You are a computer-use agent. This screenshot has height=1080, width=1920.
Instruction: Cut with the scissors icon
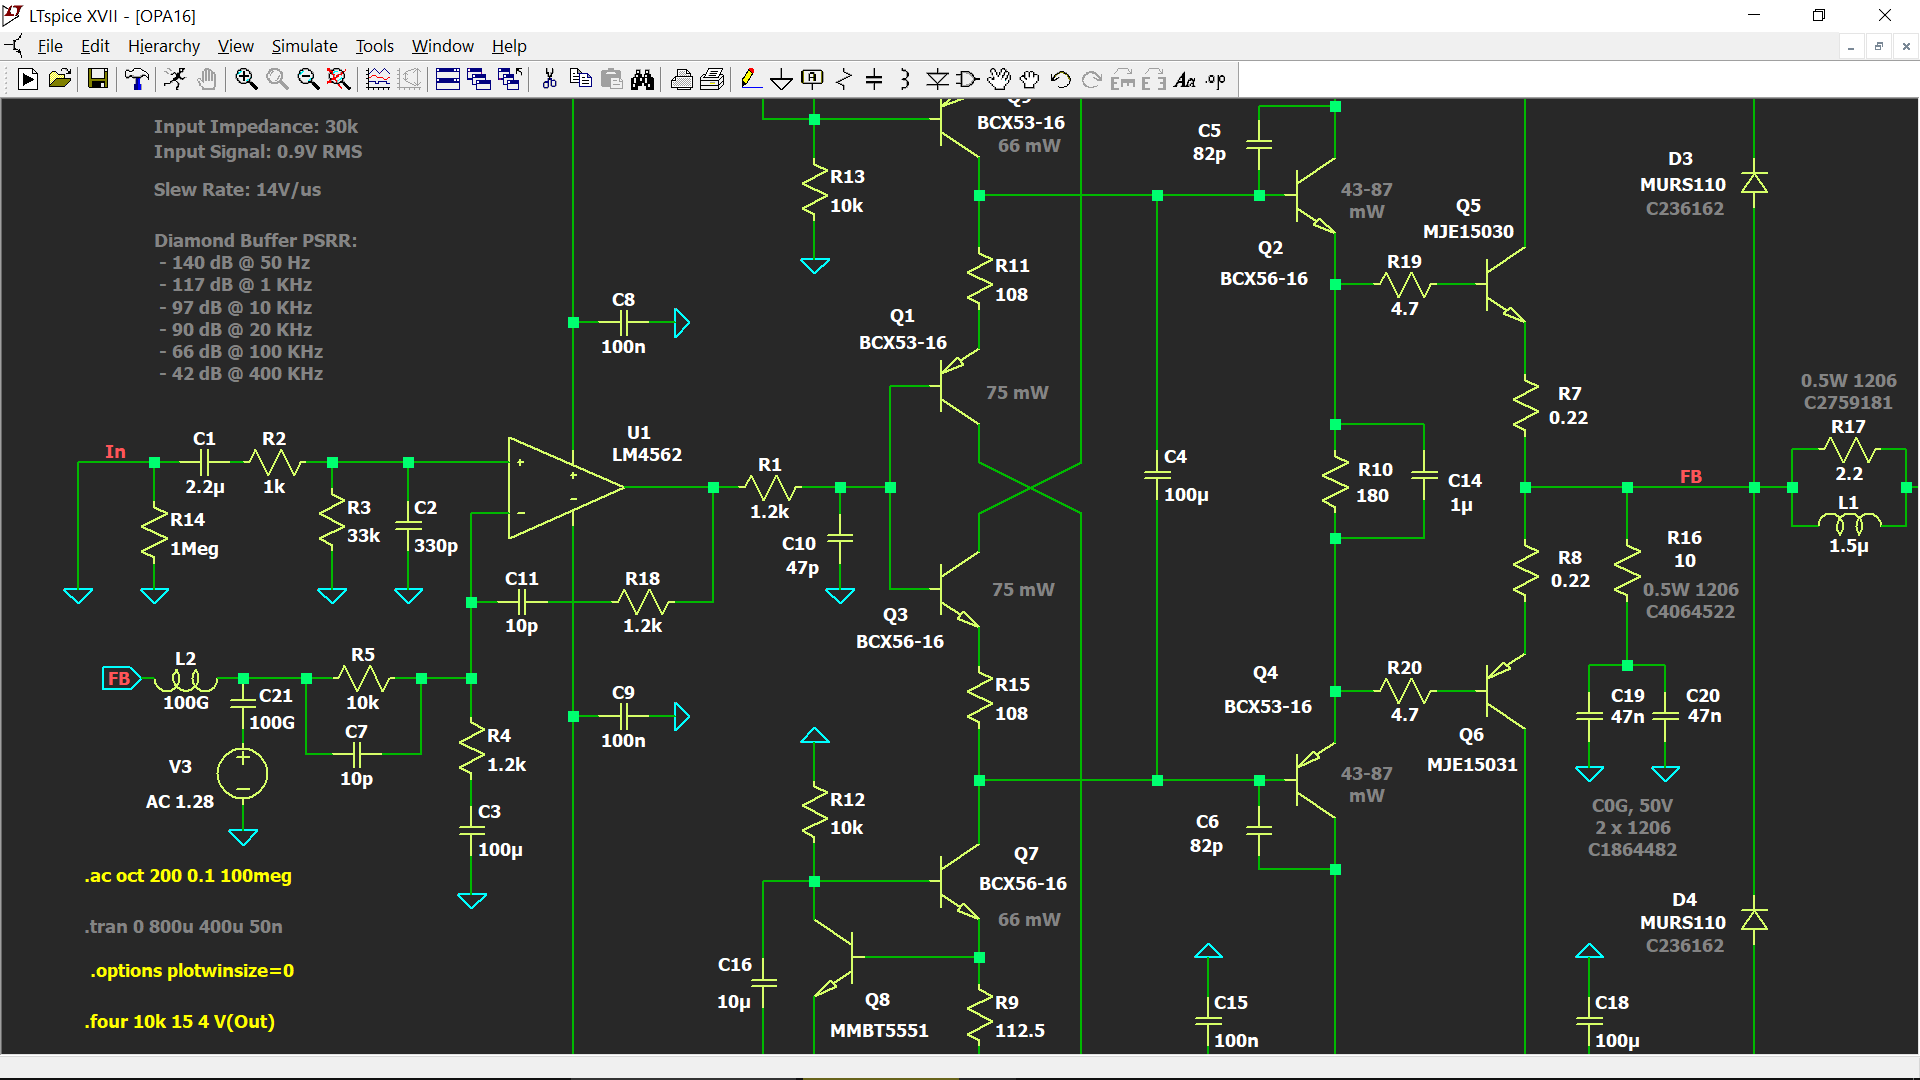point(549,79)
